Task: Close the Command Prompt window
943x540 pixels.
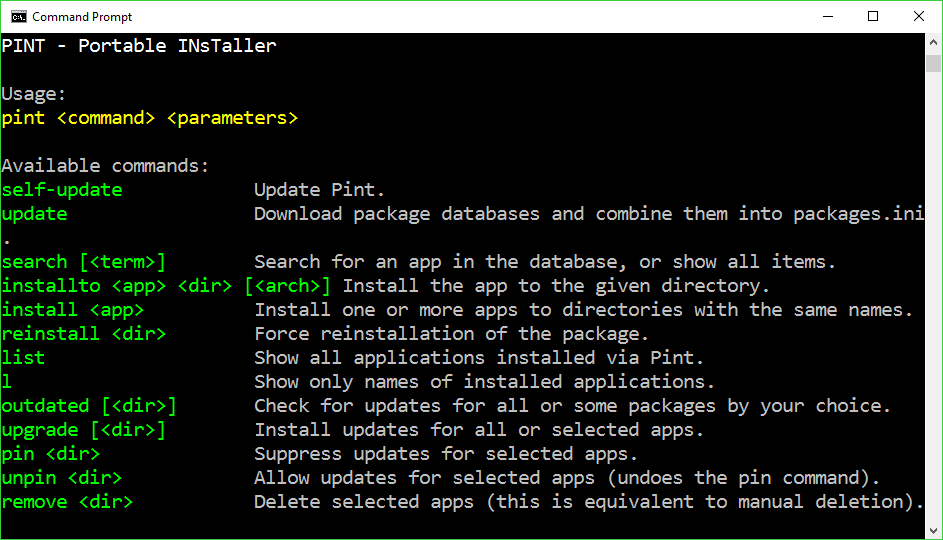Action: [919, 17]
